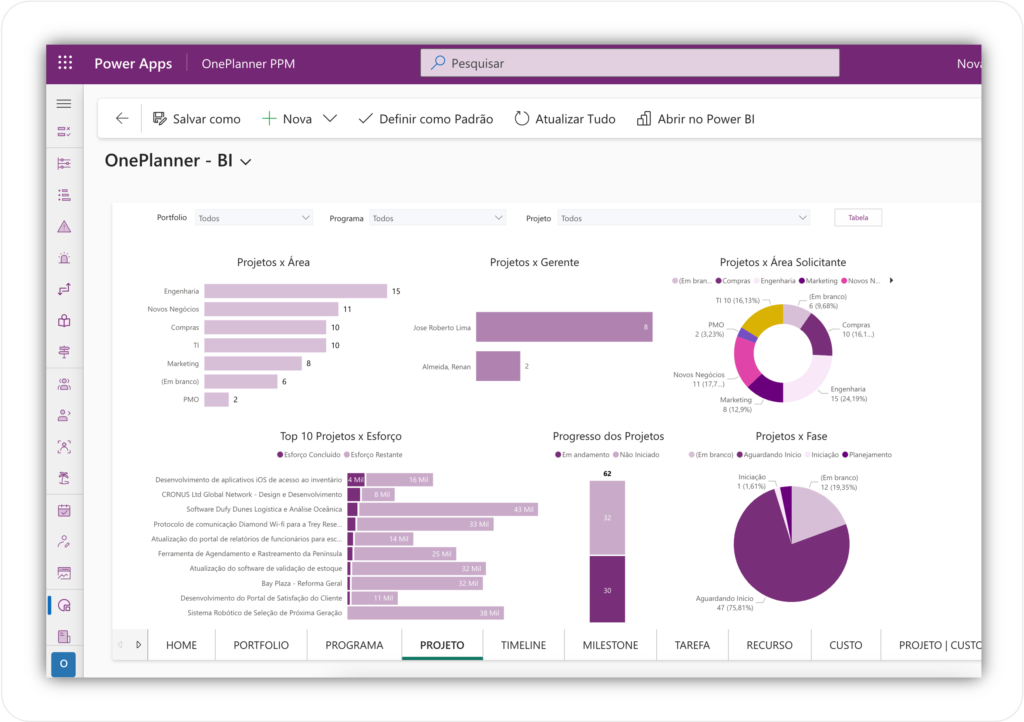
Task: Open the person-arrow icon in sidebar
Action: tap(64, 415)
